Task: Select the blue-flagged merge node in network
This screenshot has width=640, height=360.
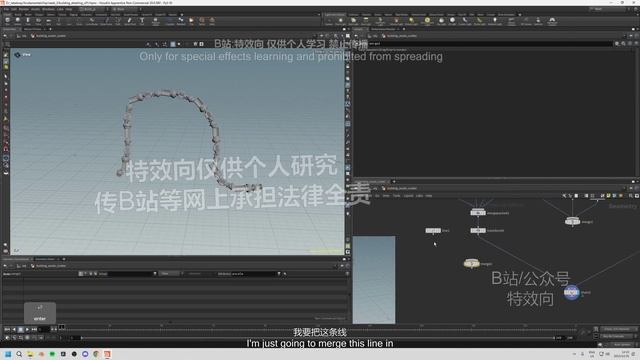Action: (x=571, y=293)
